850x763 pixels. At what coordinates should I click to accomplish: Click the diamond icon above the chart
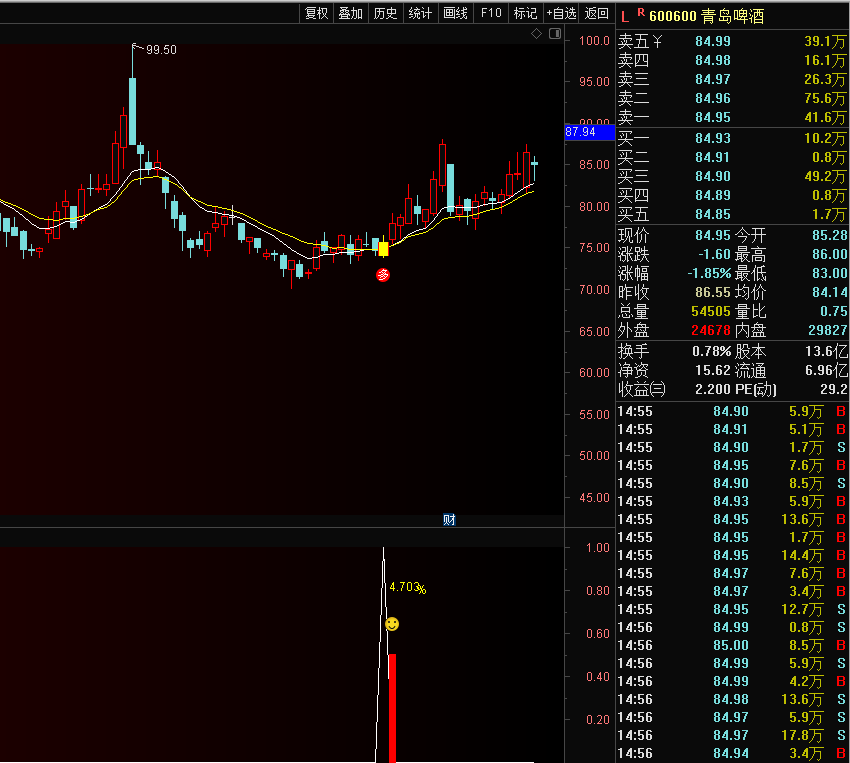536,34
